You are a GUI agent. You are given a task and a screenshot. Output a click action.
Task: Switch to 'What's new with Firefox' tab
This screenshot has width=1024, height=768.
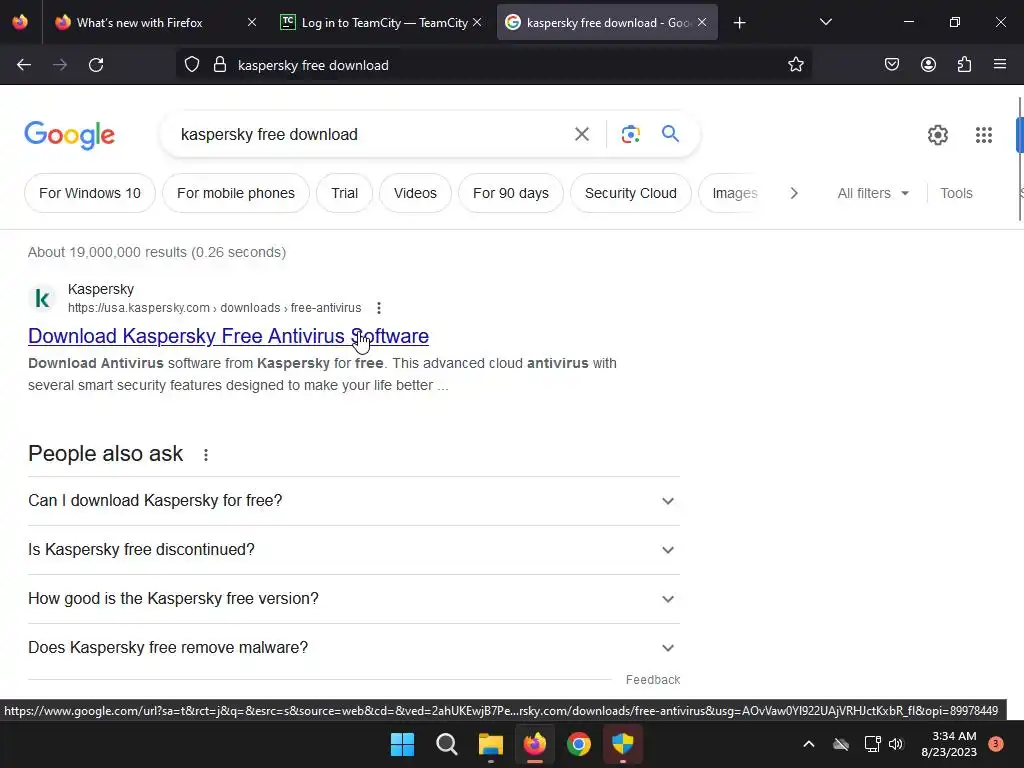coord(155,23)
